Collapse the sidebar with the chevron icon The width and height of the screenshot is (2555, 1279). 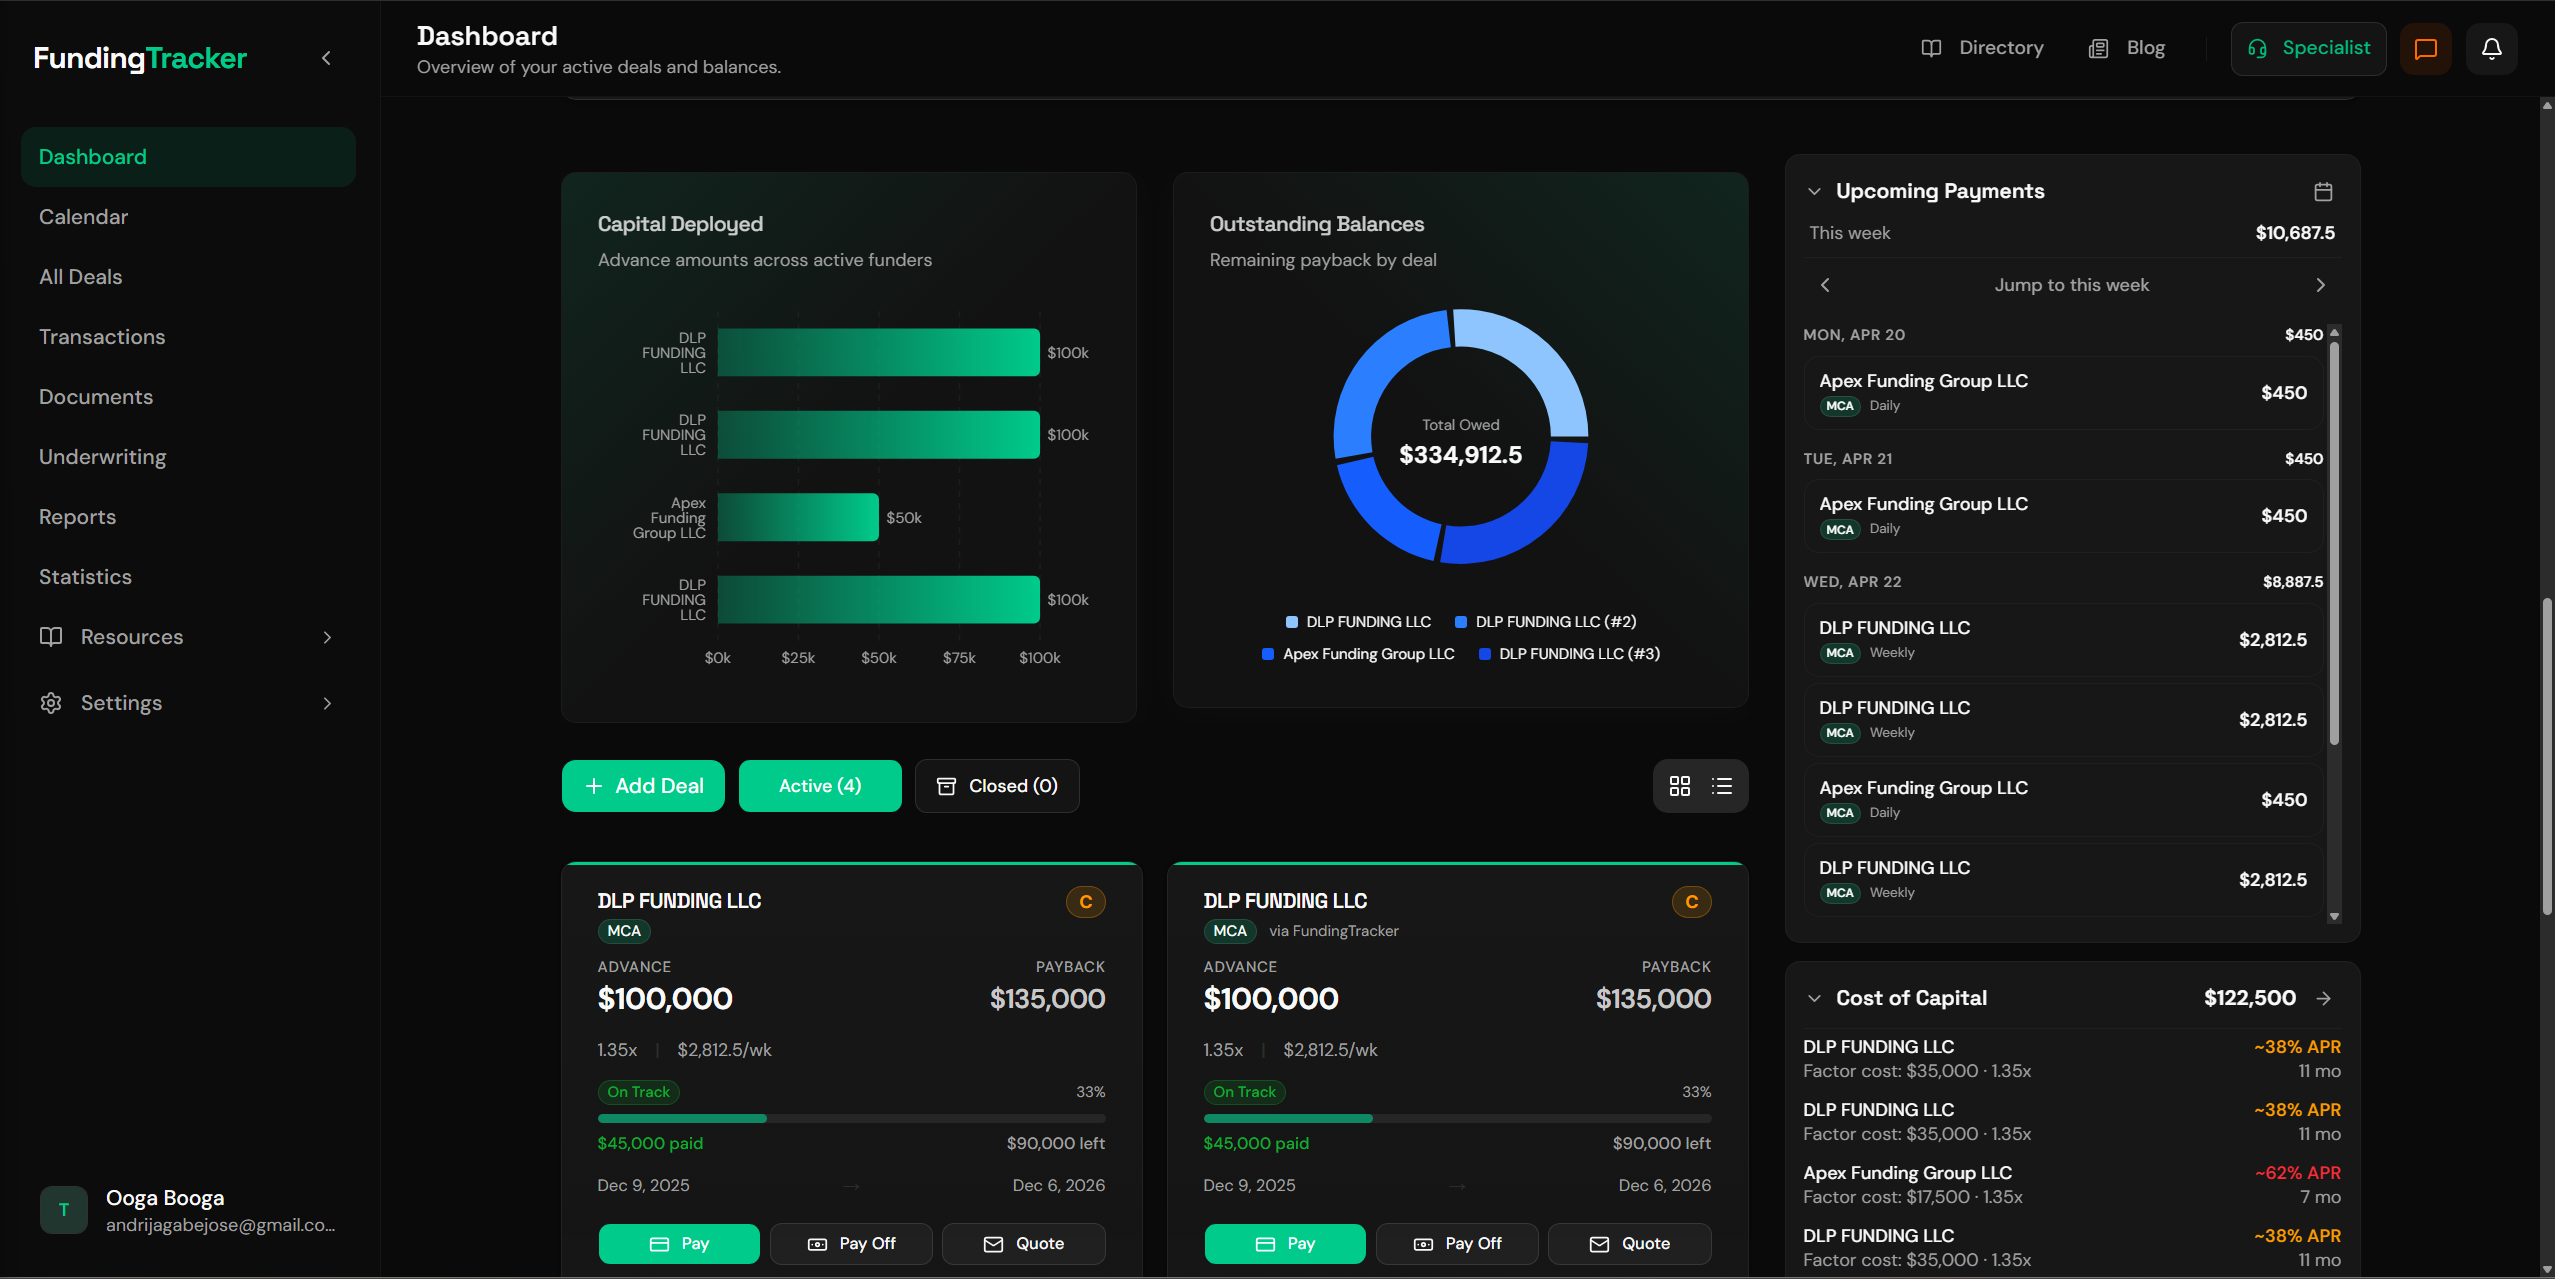[326, 58]
